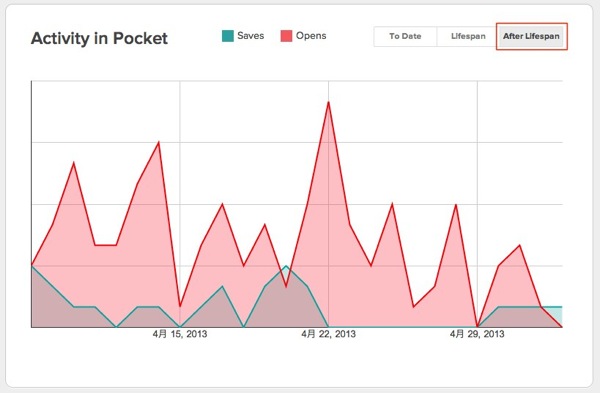
Task: Click the 4月 15, 2013 axis label
Action: pos(180,334)
